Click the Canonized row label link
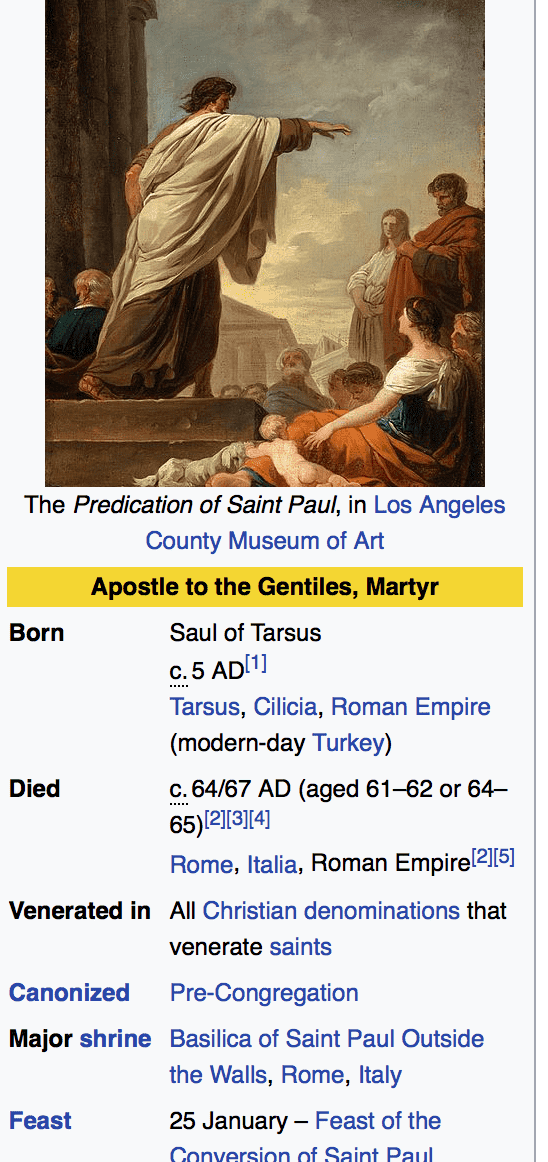The width and height of the screenshot is (548, 1162). (x=69, y=993)
